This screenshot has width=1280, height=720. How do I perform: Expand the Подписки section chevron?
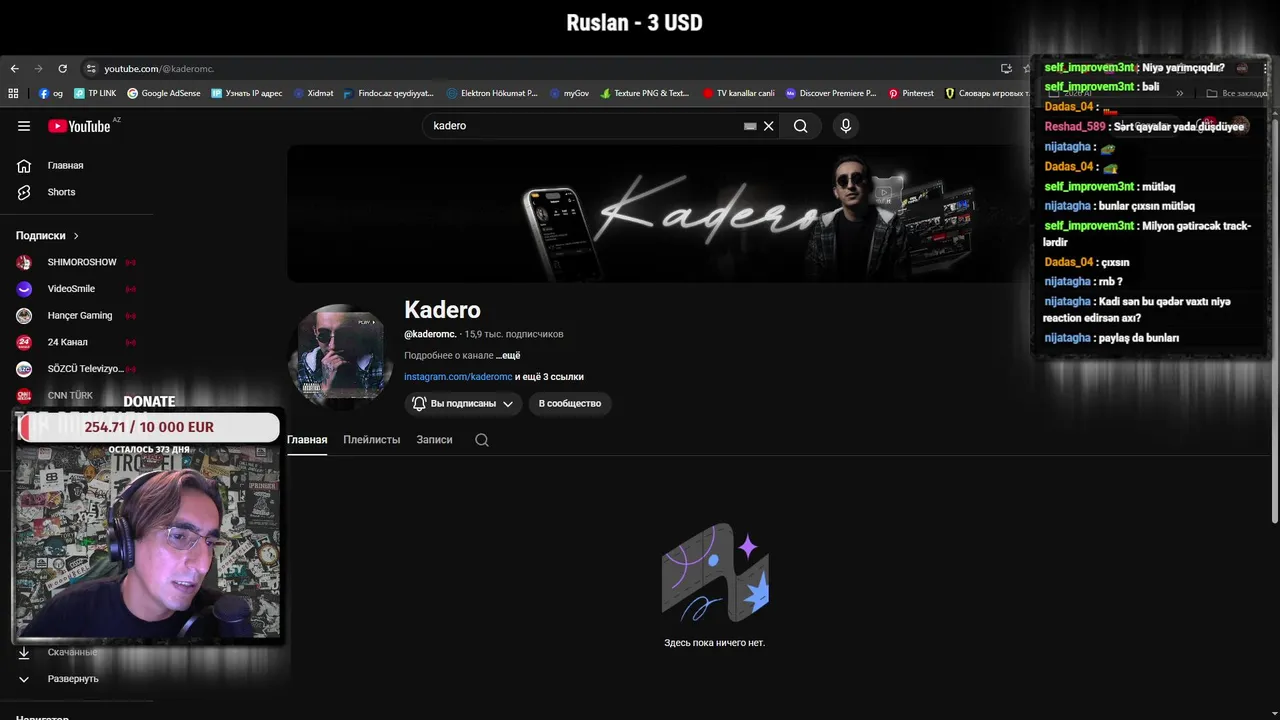[x=76, y=236]
